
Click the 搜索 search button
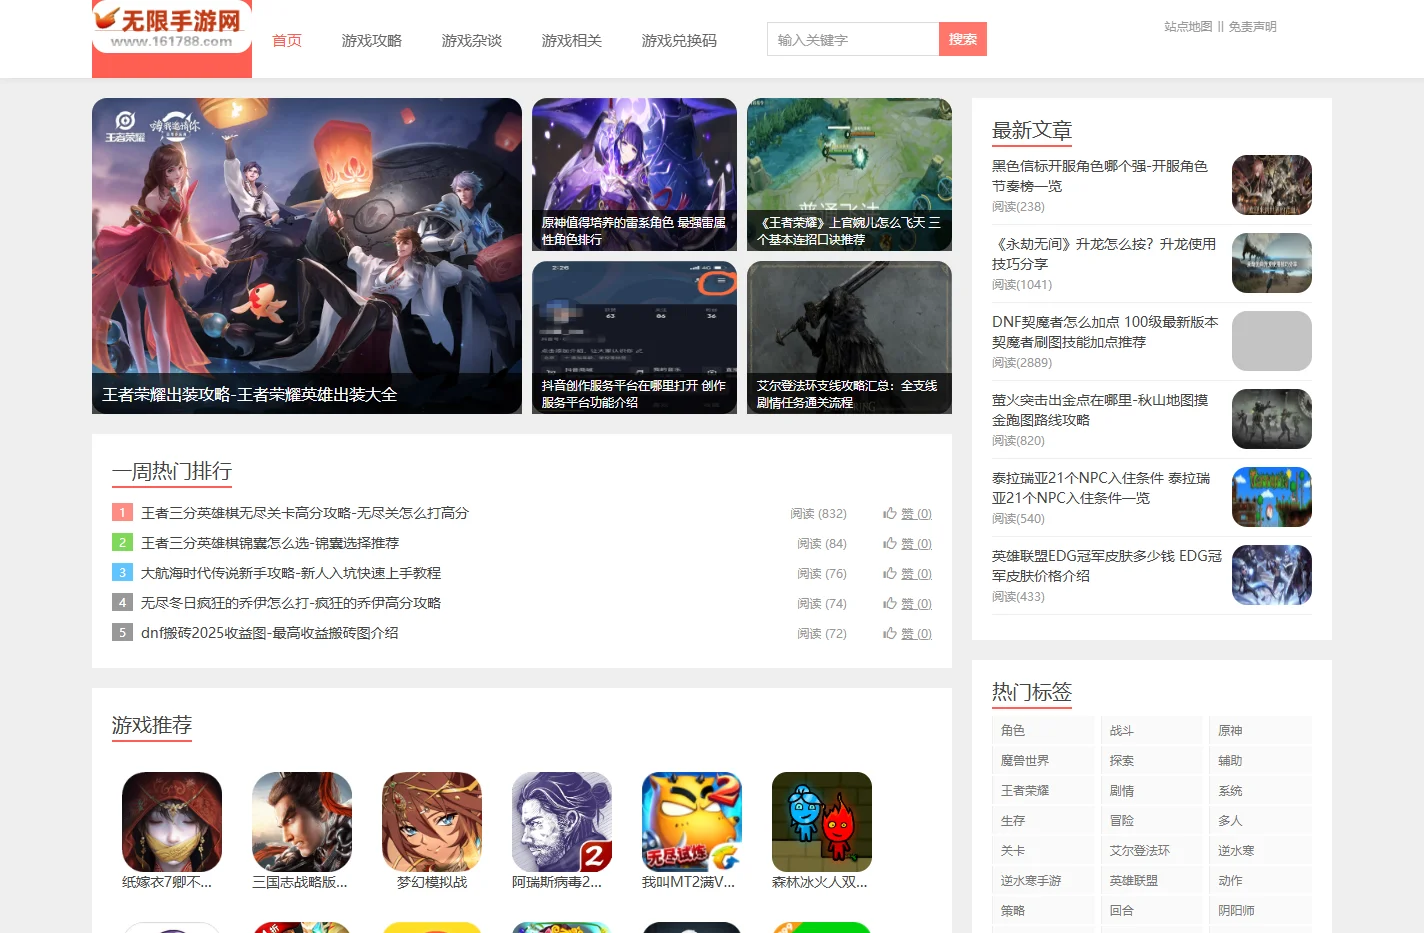[x=963, y=39]
